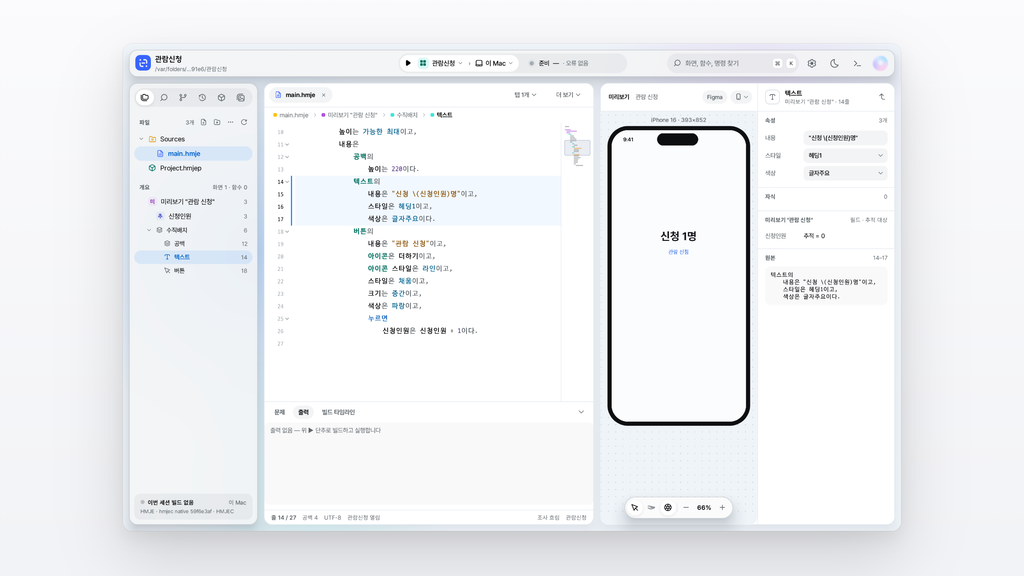Click the Figma button
This screenshot has height=576, width=1024.
click(714, 97)
